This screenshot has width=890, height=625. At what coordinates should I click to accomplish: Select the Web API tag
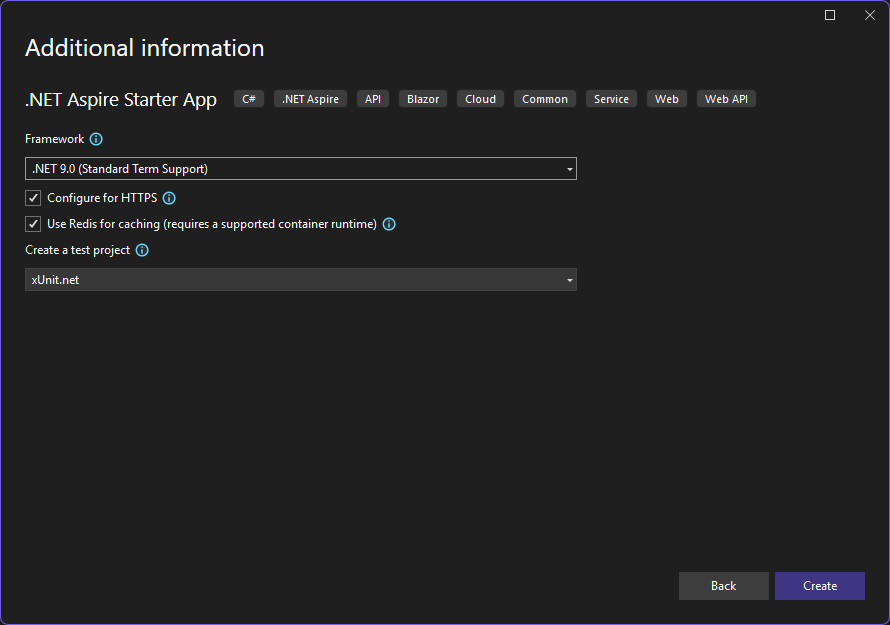point(726,99)
